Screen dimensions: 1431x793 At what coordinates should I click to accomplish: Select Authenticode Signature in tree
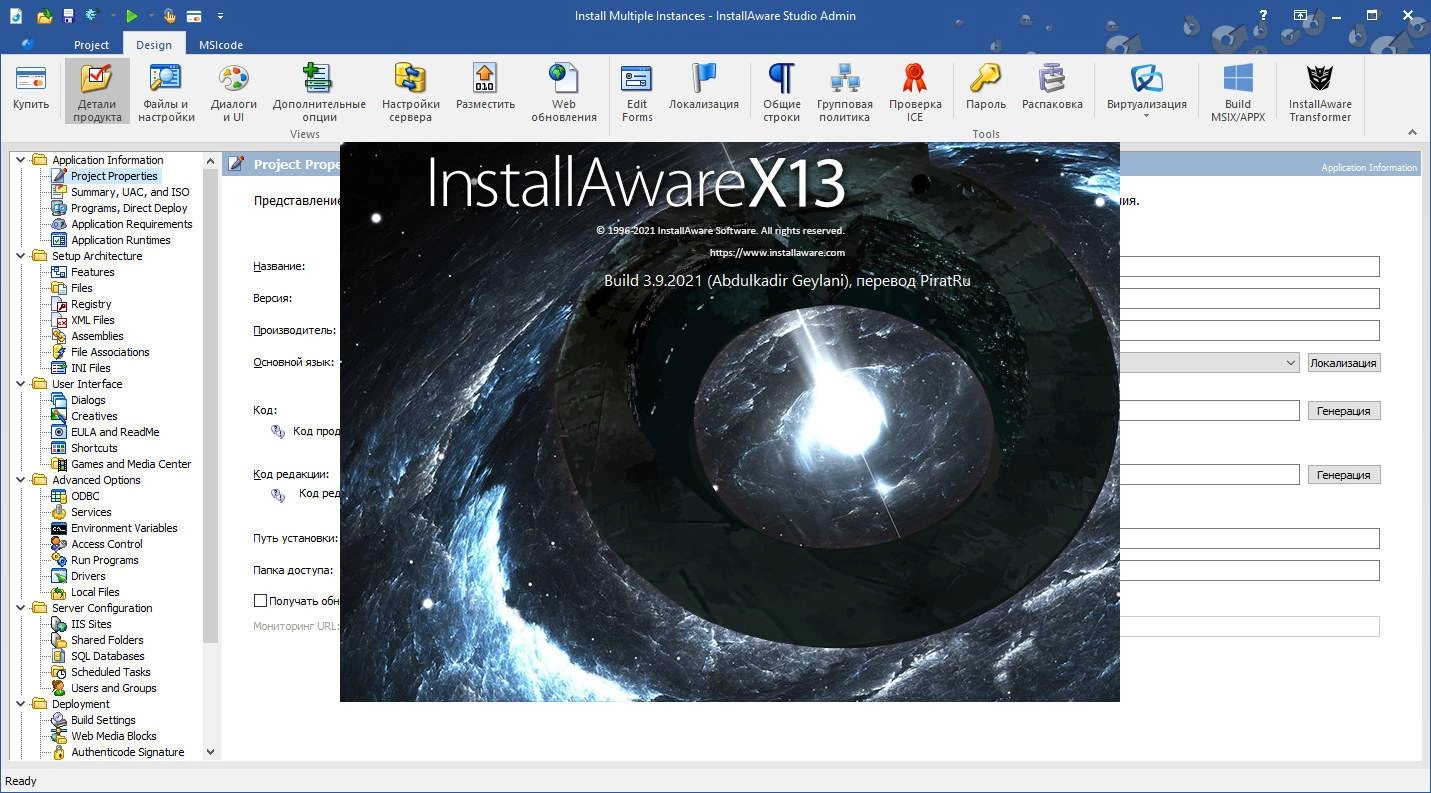[x=127, y=752]
